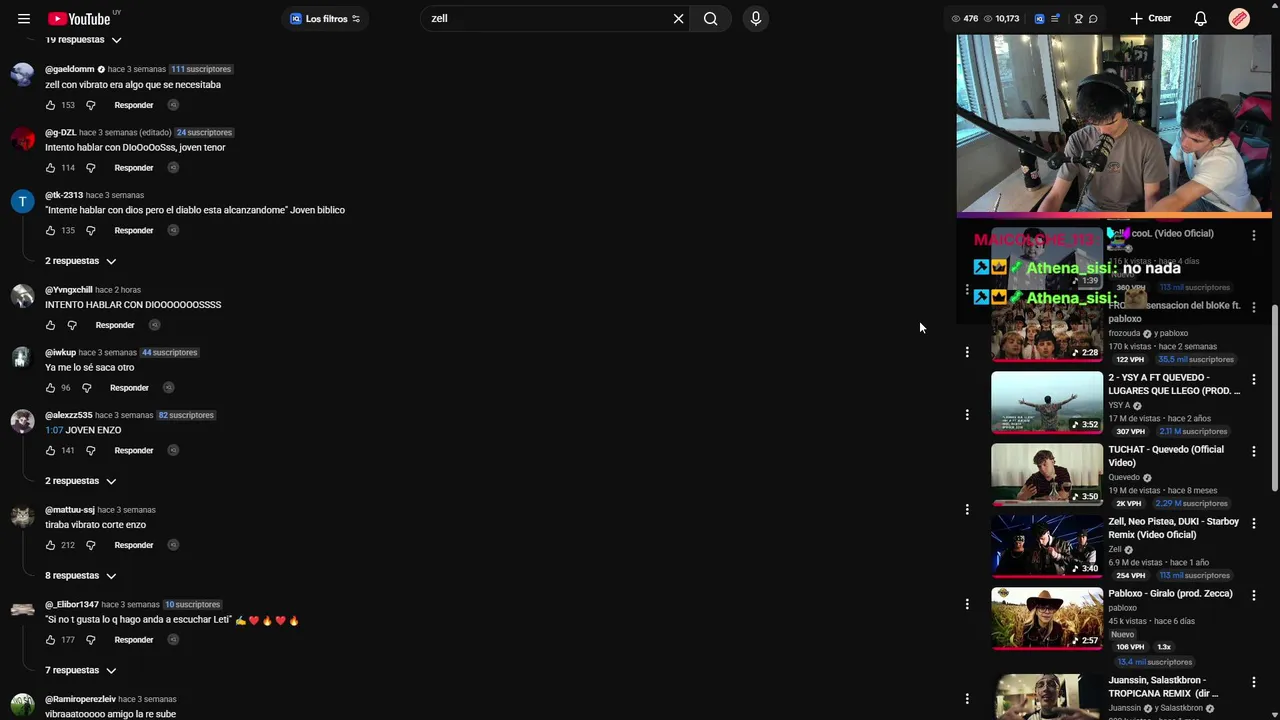Click the vidIQ badge beside @tk-2313 Responder

(x=173, y=231)
